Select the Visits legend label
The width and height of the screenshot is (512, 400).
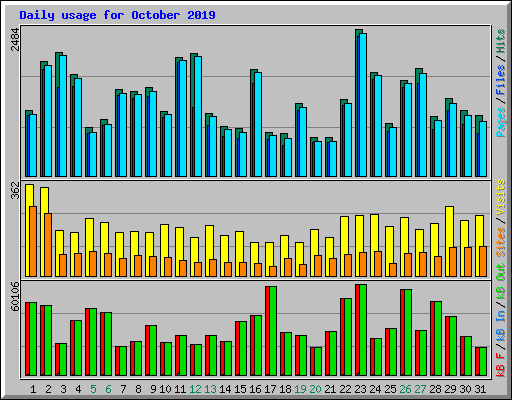(x=501, y=197)
